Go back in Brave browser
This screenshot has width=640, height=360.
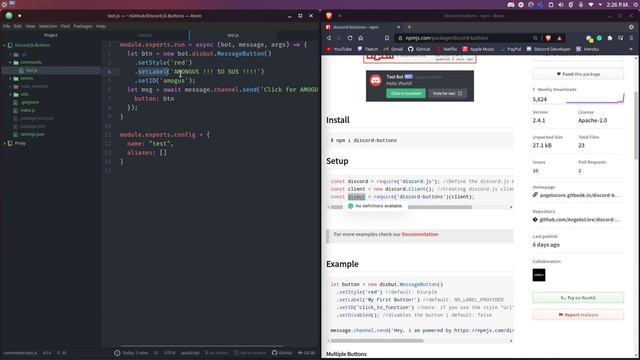point(329,38)
